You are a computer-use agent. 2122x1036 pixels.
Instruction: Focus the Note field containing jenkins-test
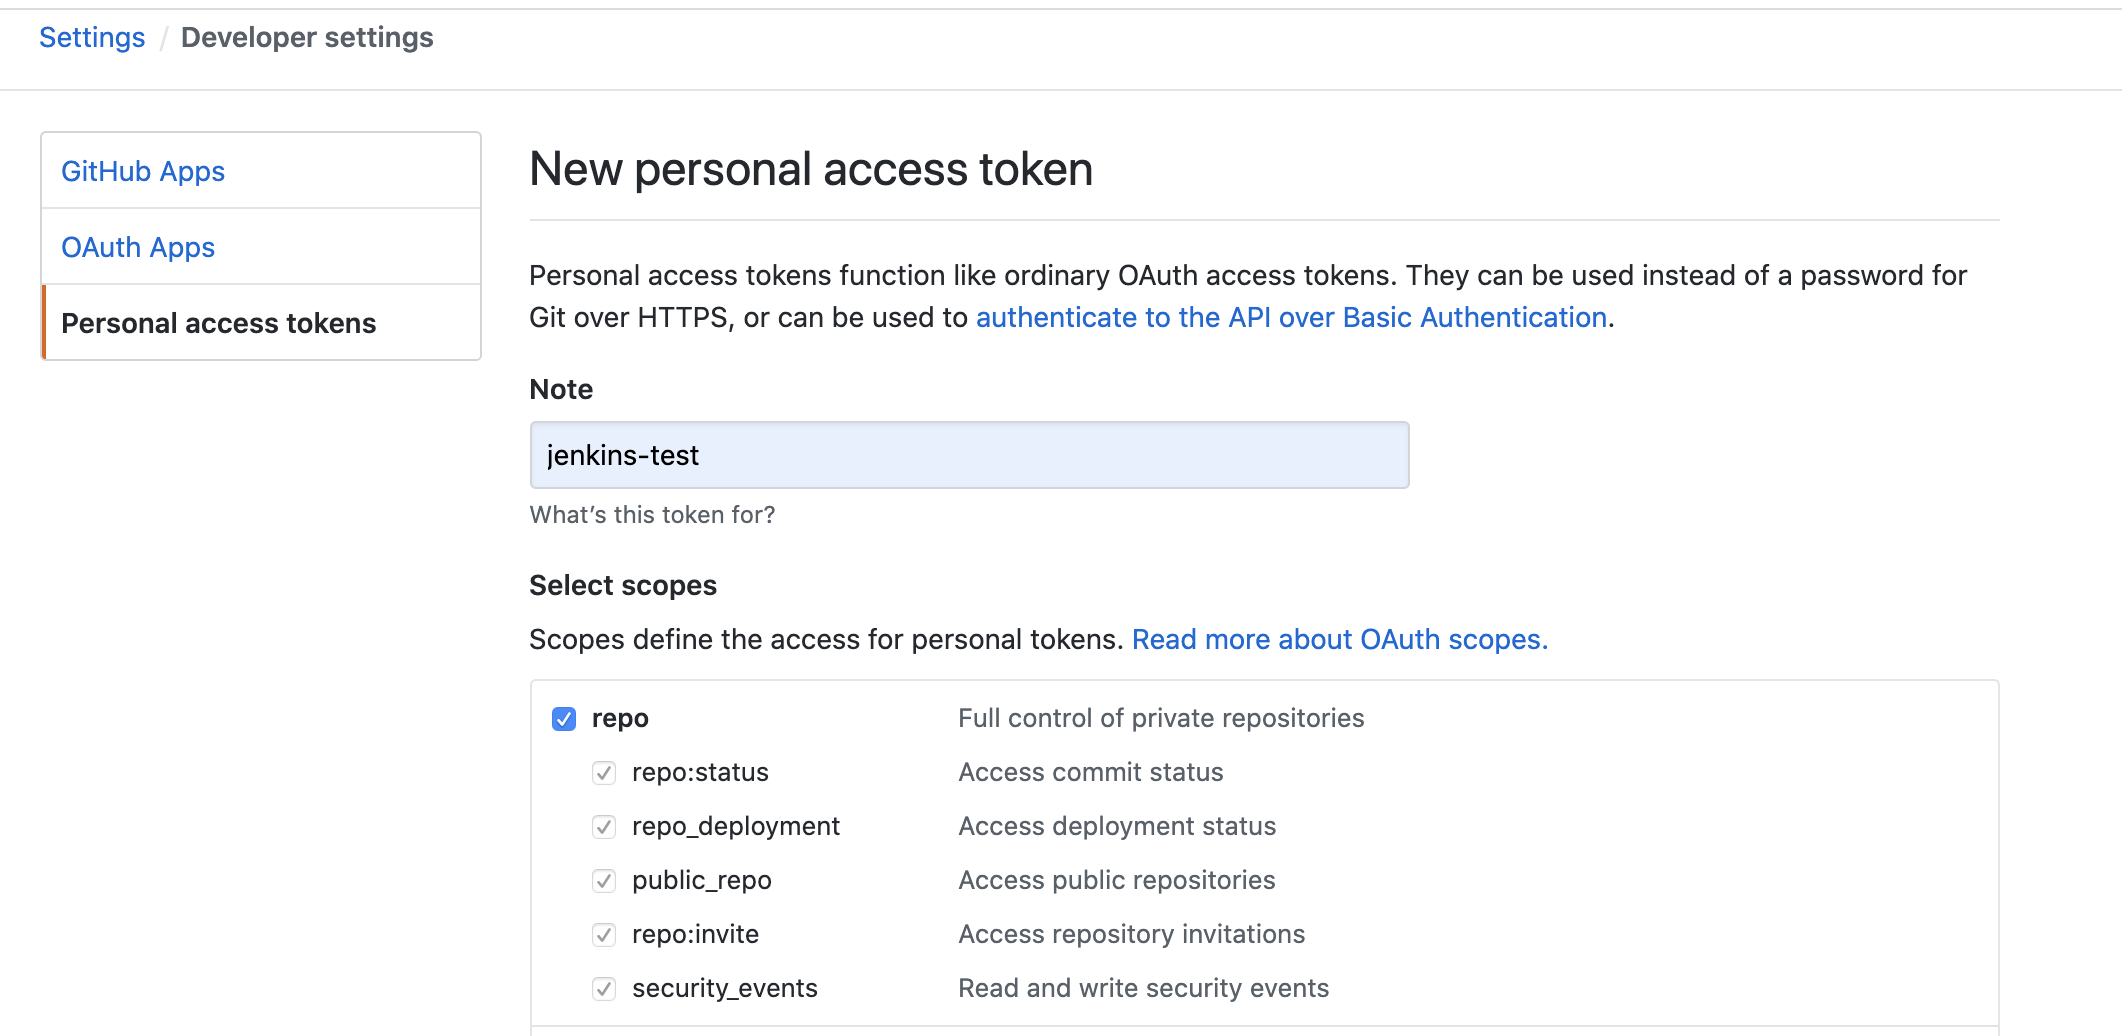pos(969,456)
